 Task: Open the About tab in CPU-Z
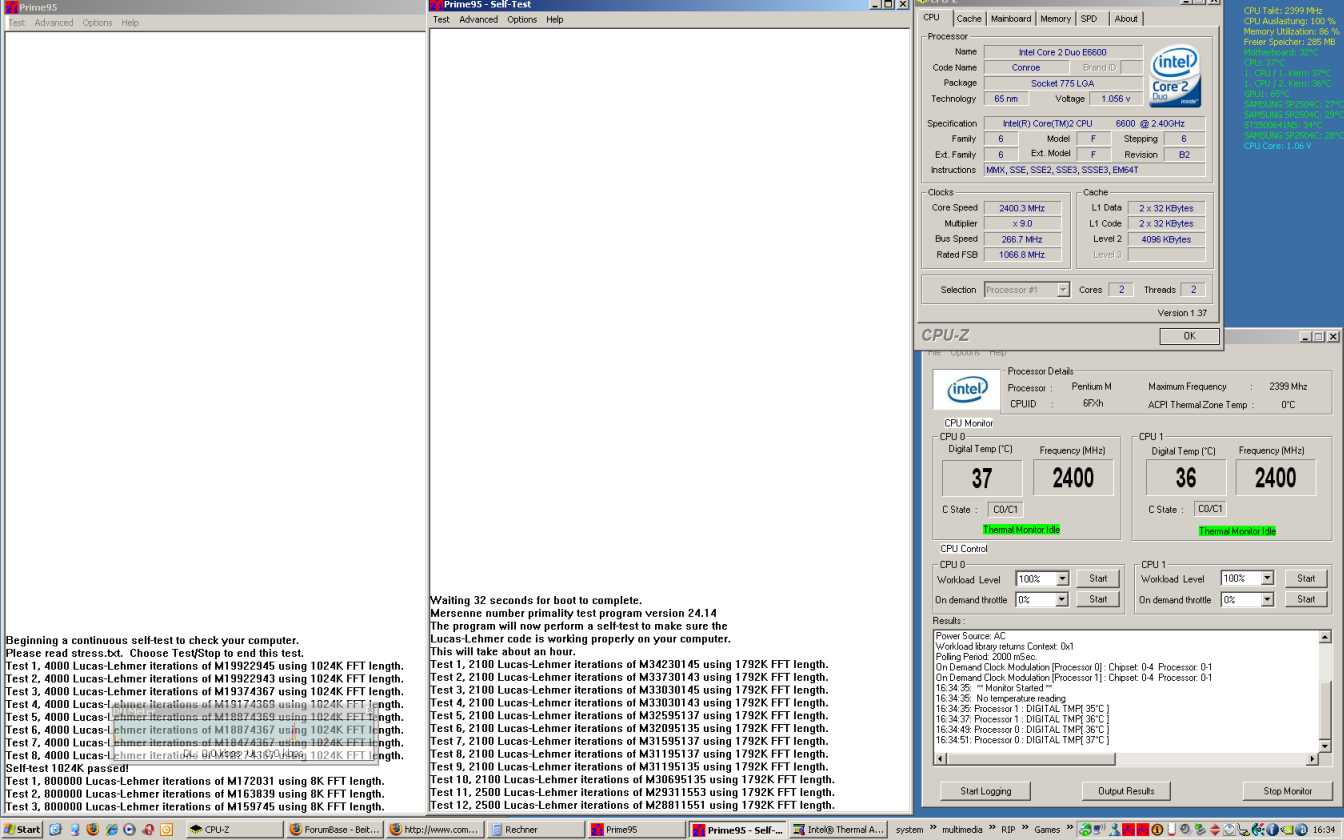(1126, 19)
